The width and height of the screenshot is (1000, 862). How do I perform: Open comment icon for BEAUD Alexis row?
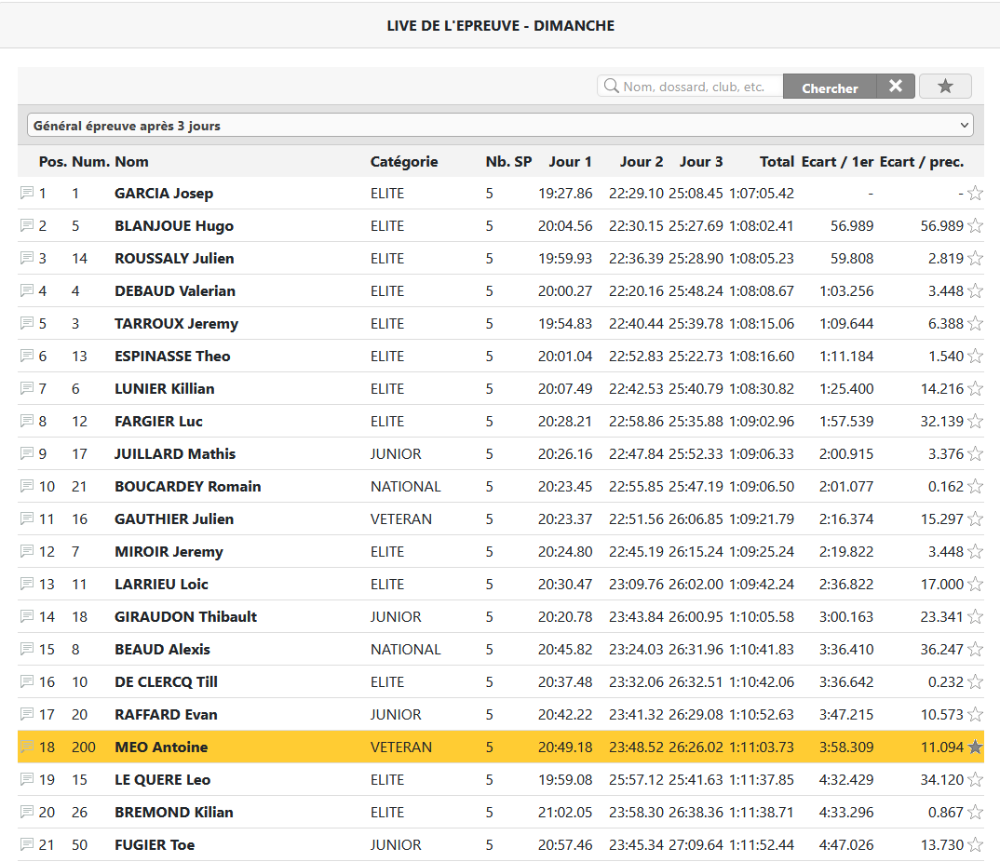pyautogui.click(x=27, y=648)
